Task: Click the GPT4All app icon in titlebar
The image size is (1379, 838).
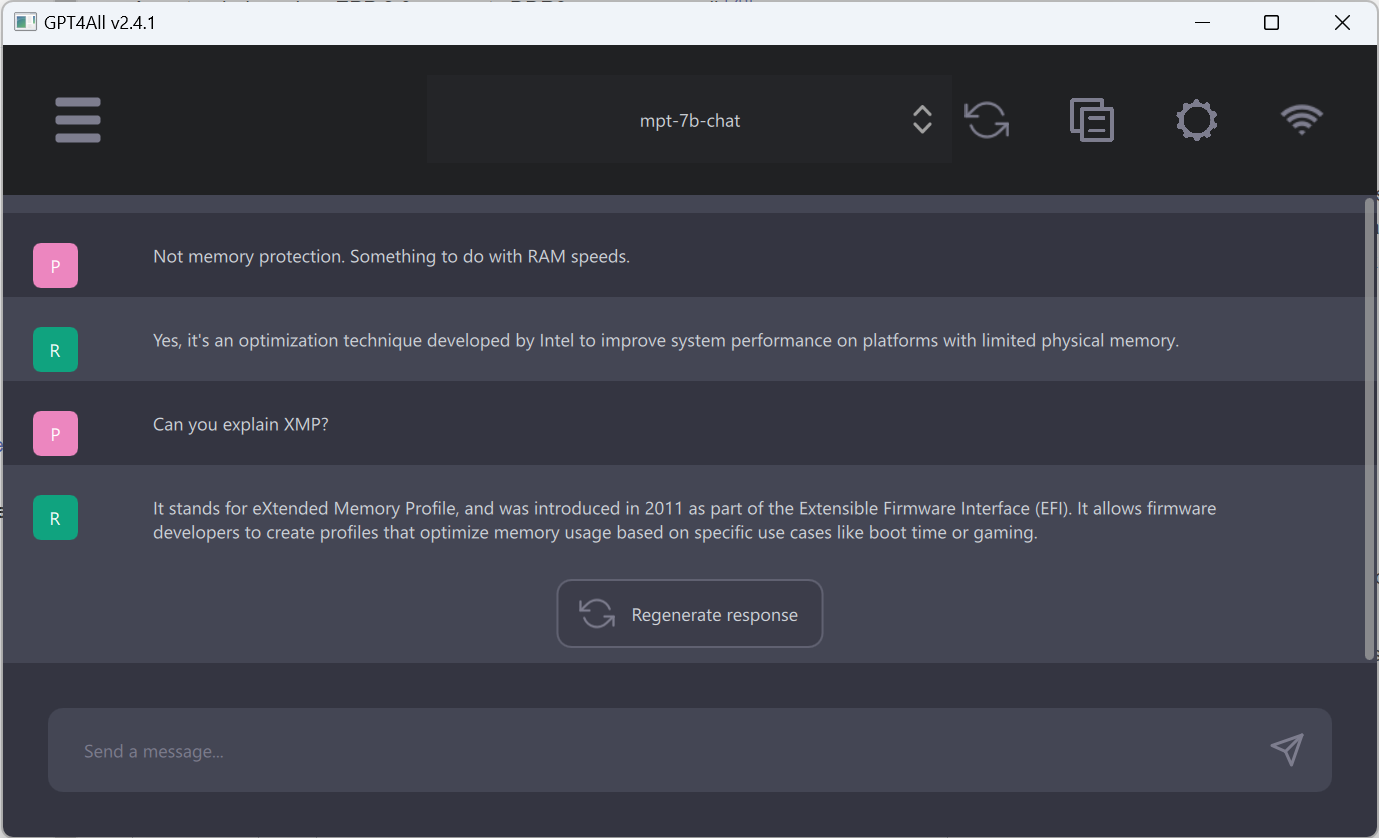Action: click(x=25, y=21)
